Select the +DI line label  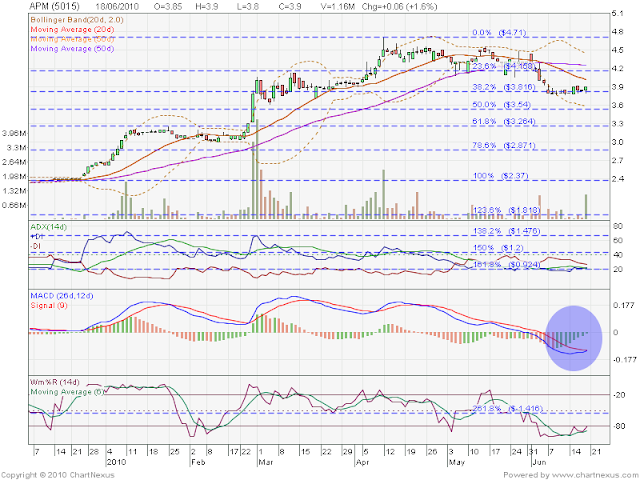[36, 236]
